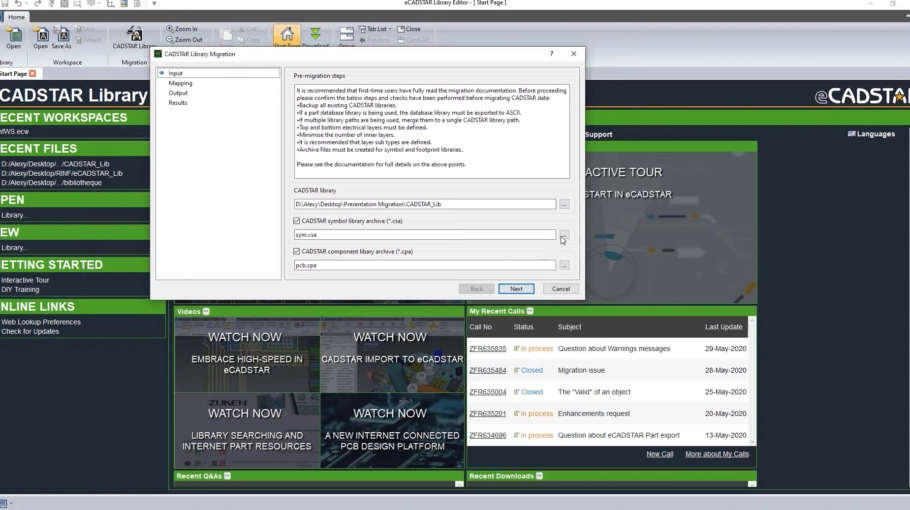910x510 pixels.
Task: Close the Start Page tab
Action: 32,73
